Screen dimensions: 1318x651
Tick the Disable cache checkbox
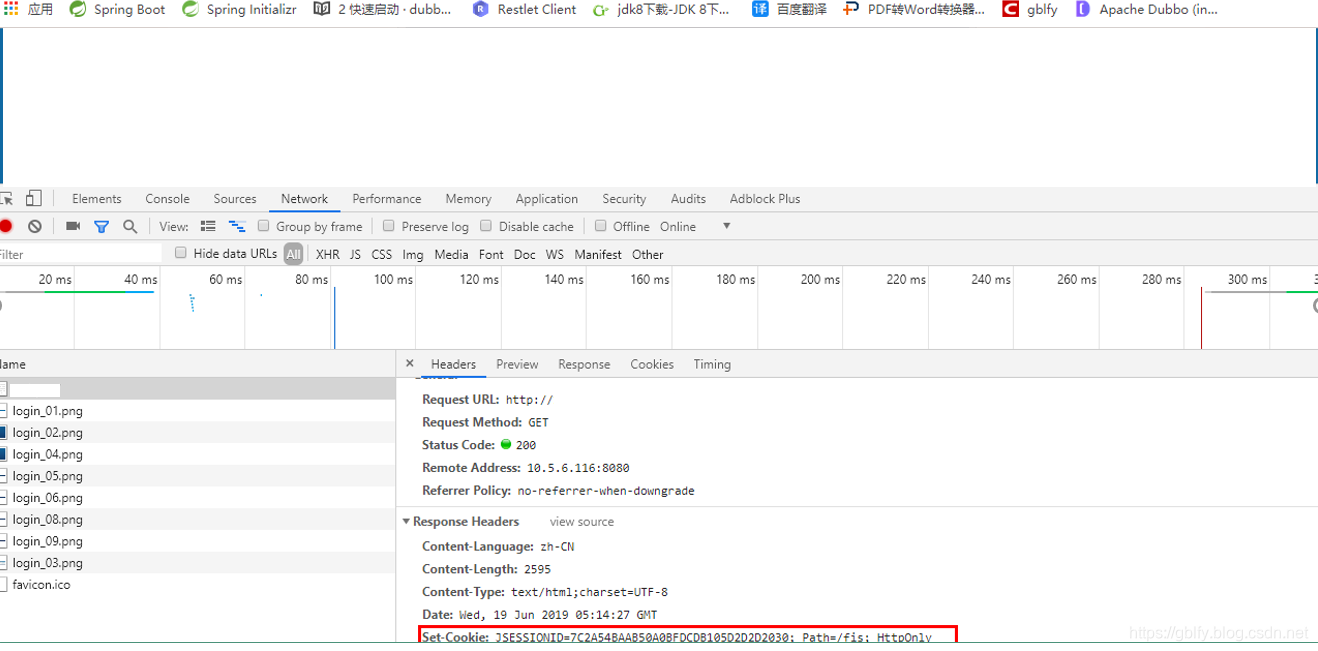[486, 226]
